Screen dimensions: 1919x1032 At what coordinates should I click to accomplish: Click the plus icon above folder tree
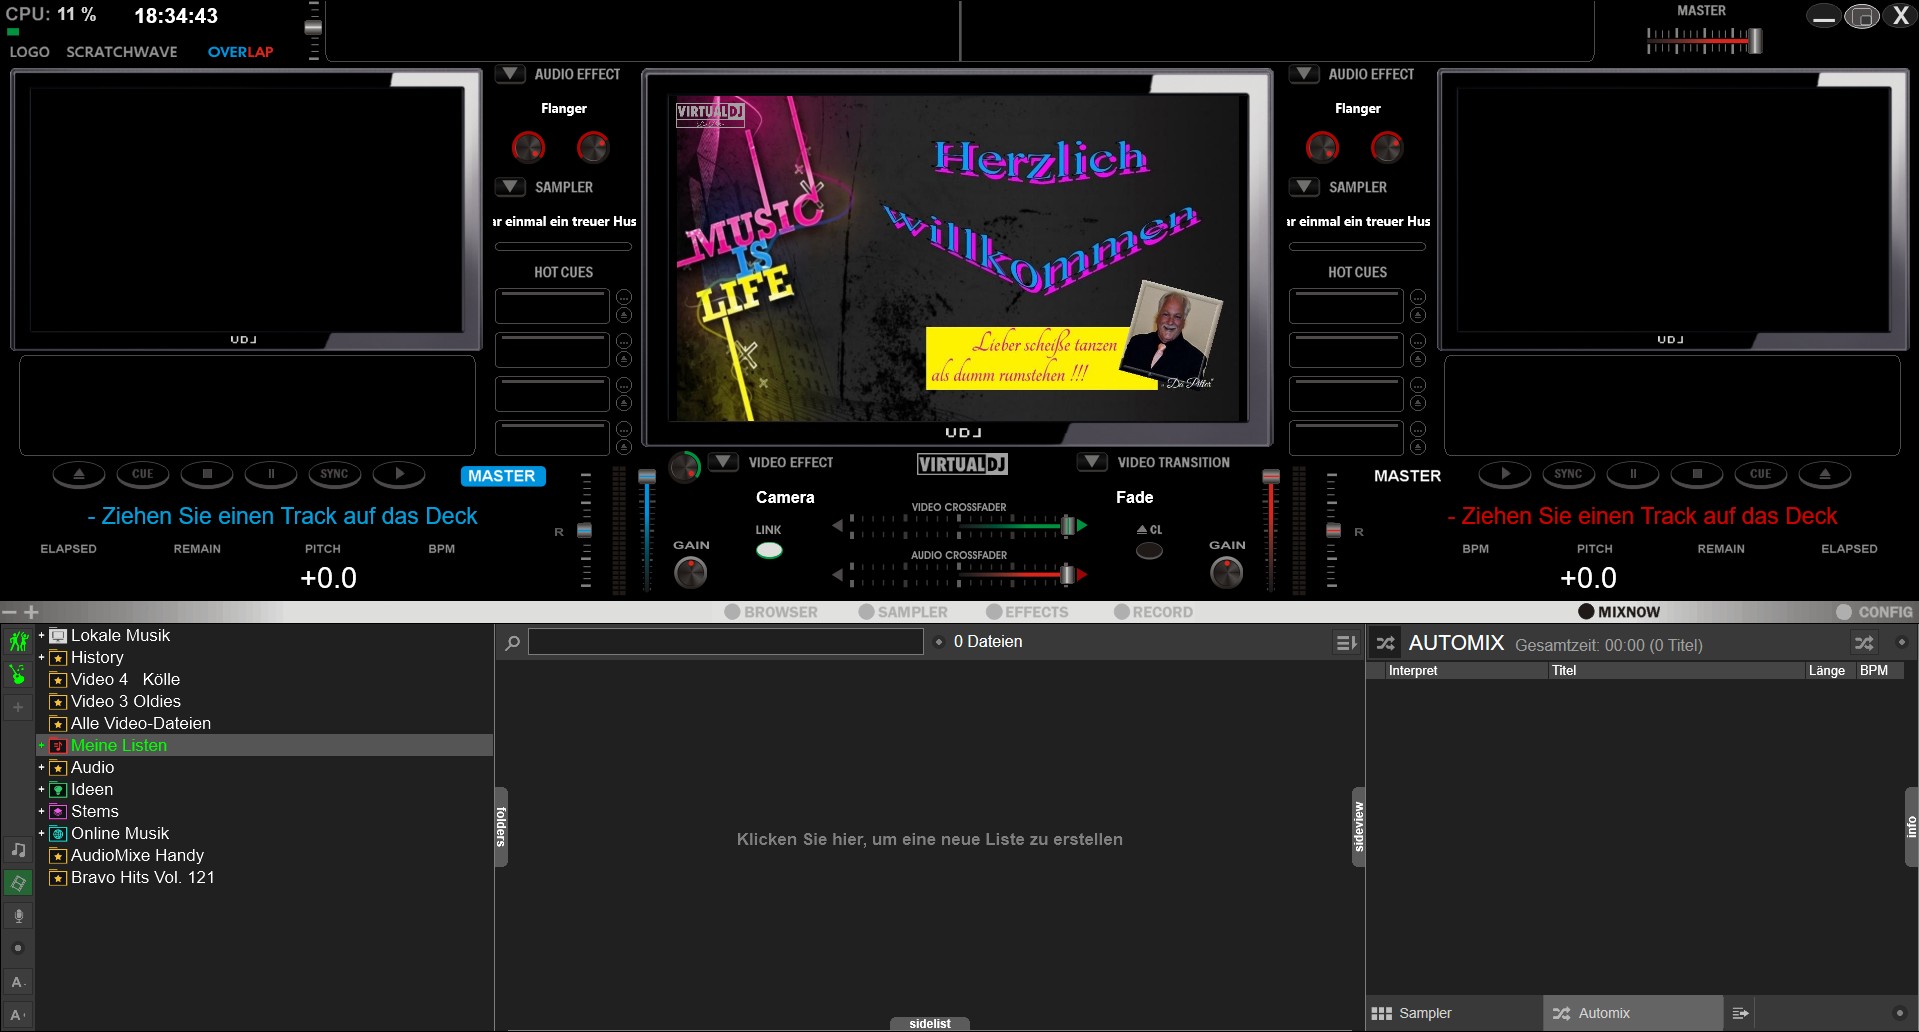point(31,612)
